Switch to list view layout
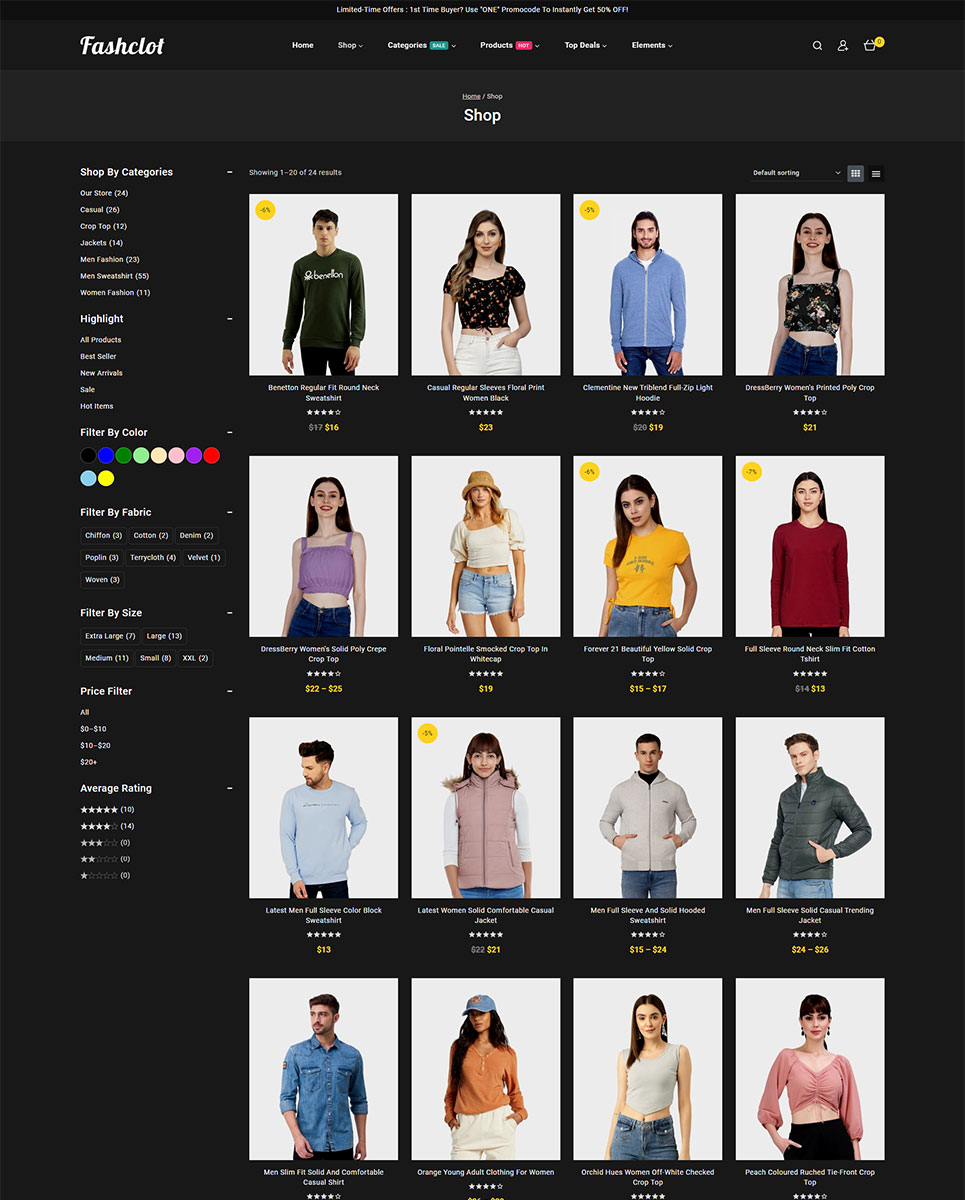 pos(876,173)
